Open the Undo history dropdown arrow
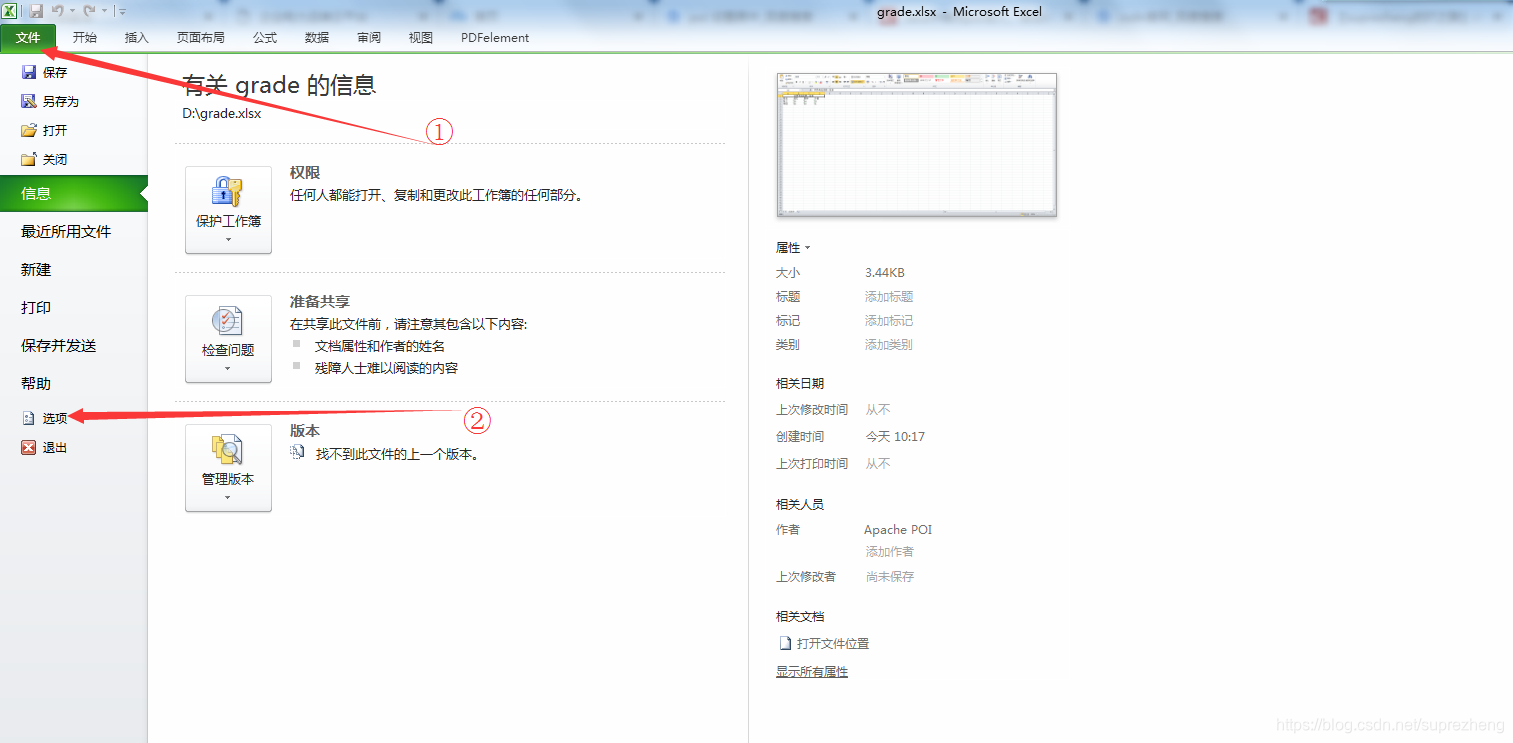1513x743 pixels. 72,12
